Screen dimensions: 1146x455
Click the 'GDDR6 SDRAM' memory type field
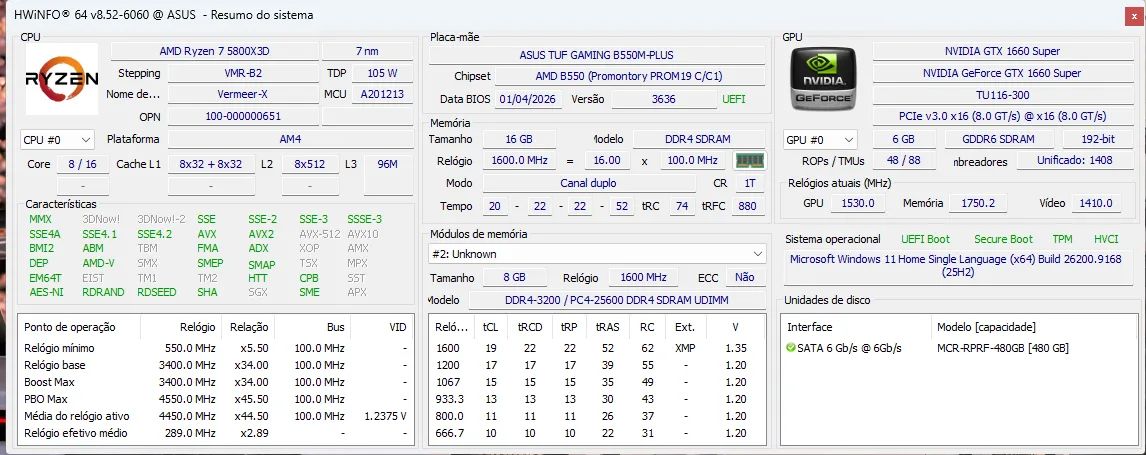click(999, 139)
